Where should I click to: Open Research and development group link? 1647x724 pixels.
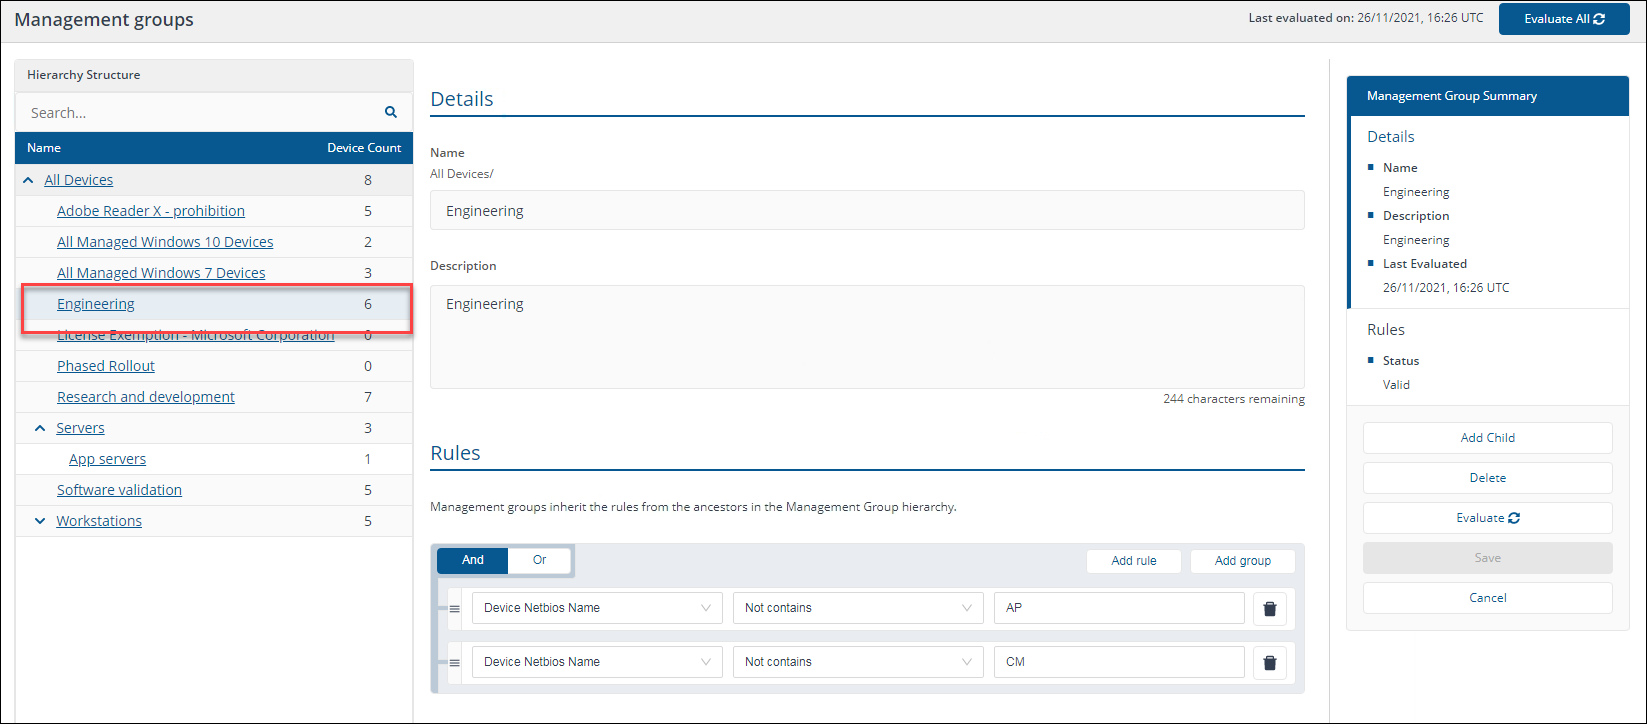[146, 397]
